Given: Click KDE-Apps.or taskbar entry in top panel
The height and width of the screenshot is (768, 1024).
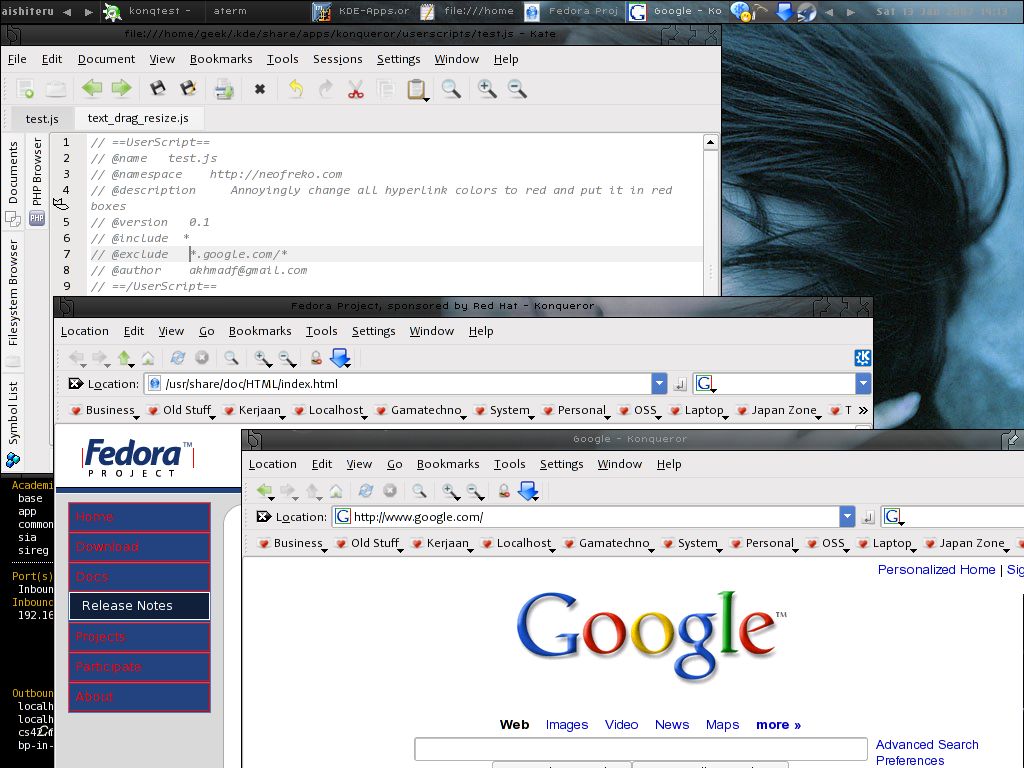Looking at the screenshot, I should click(x=362, y=10).
